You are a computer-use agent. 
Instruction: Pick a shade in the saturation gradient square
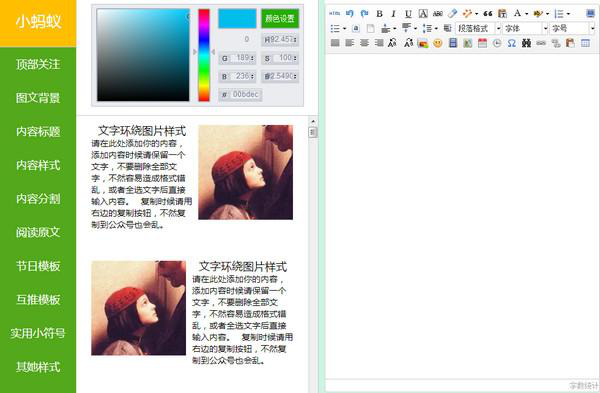(143, 55)
